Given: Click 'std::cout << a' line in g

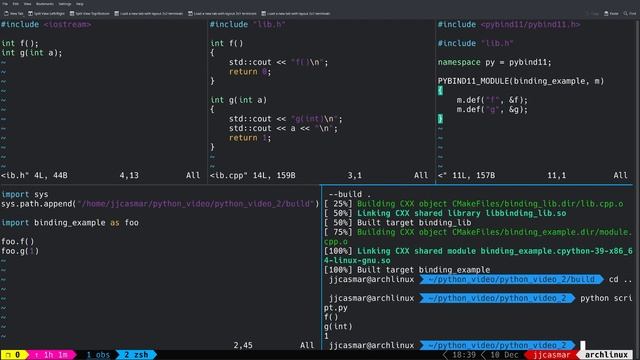Looking at the screenshot, I should [x=284, y=129].
